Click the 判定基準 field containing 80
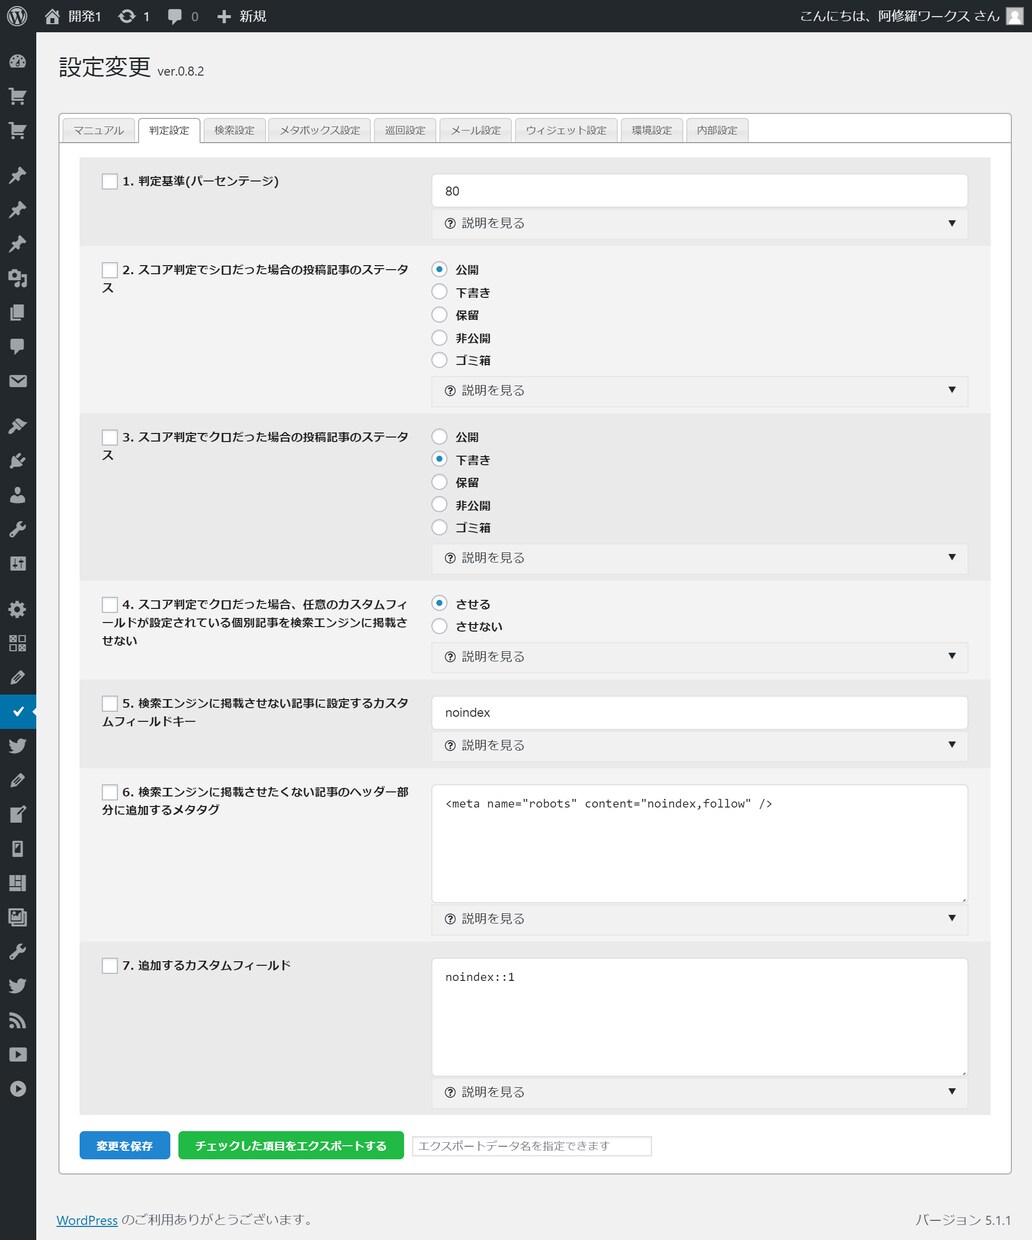Screen dimensions: 1032x1240 tap(700, 191)
